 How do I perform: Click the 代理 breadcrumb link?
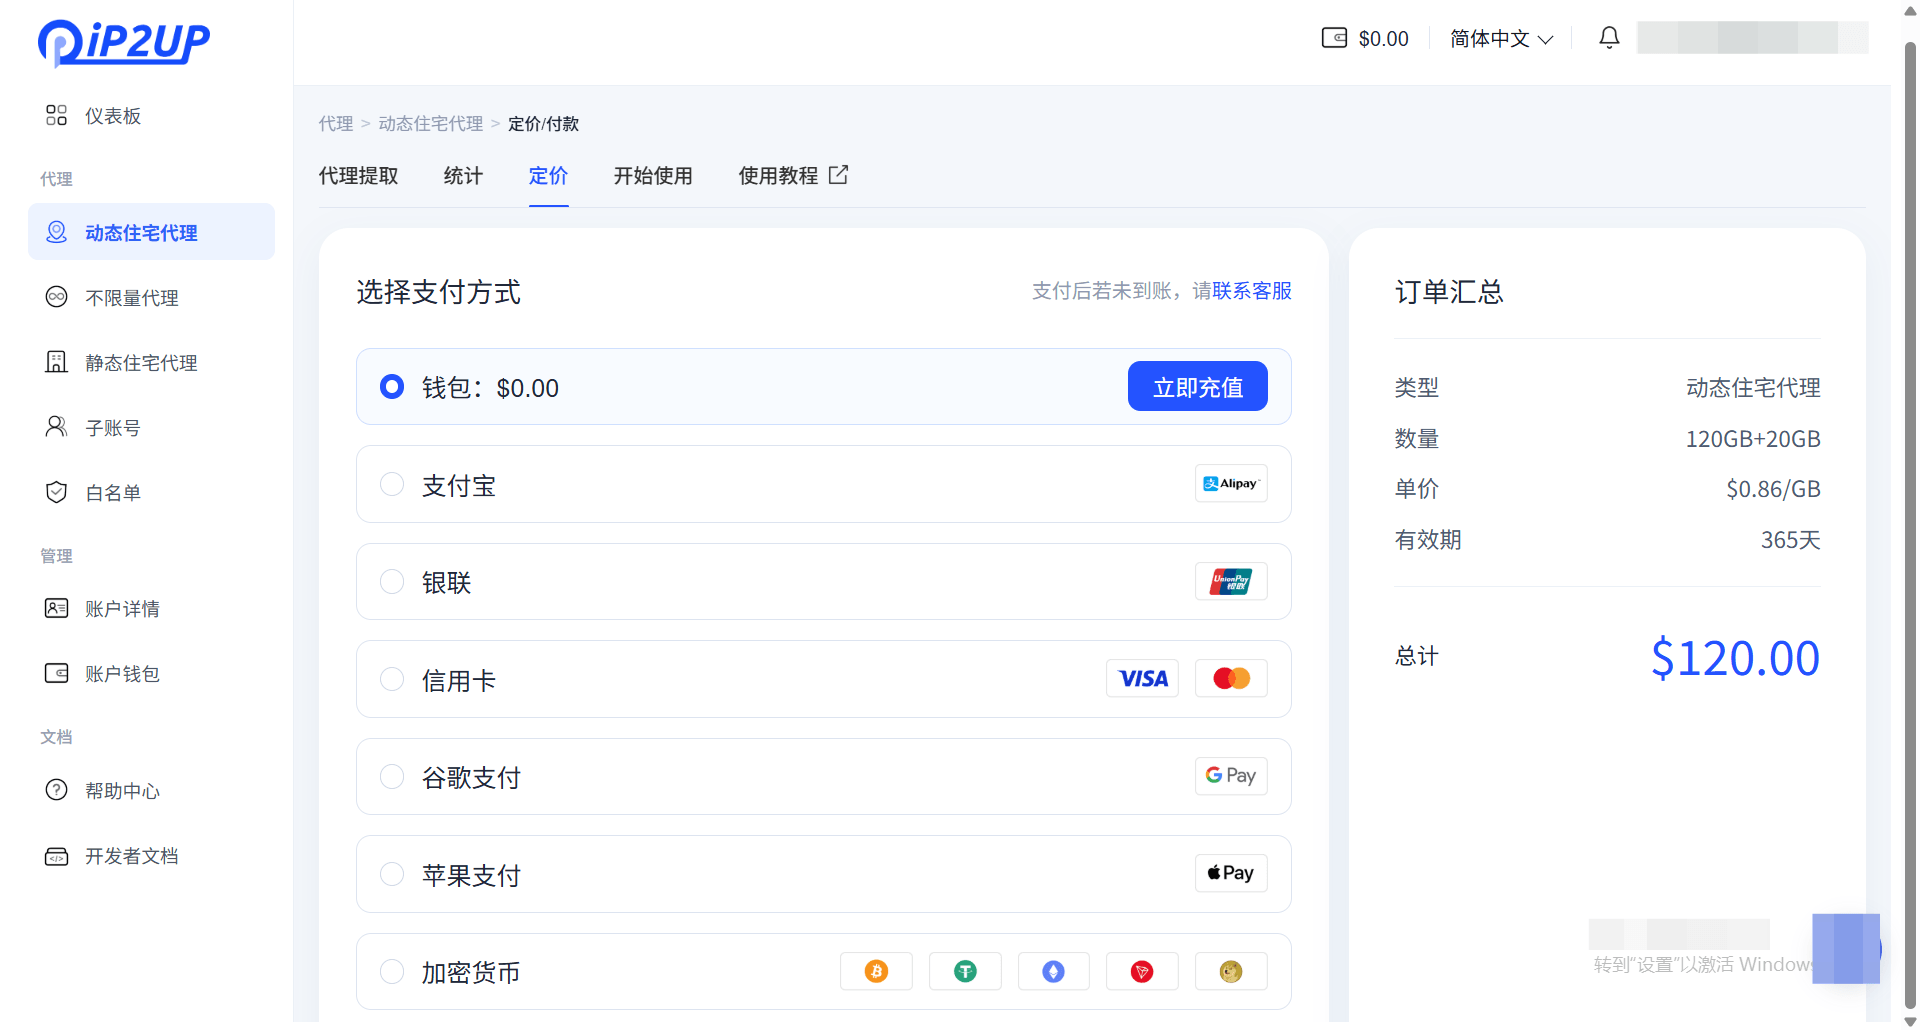336,123
